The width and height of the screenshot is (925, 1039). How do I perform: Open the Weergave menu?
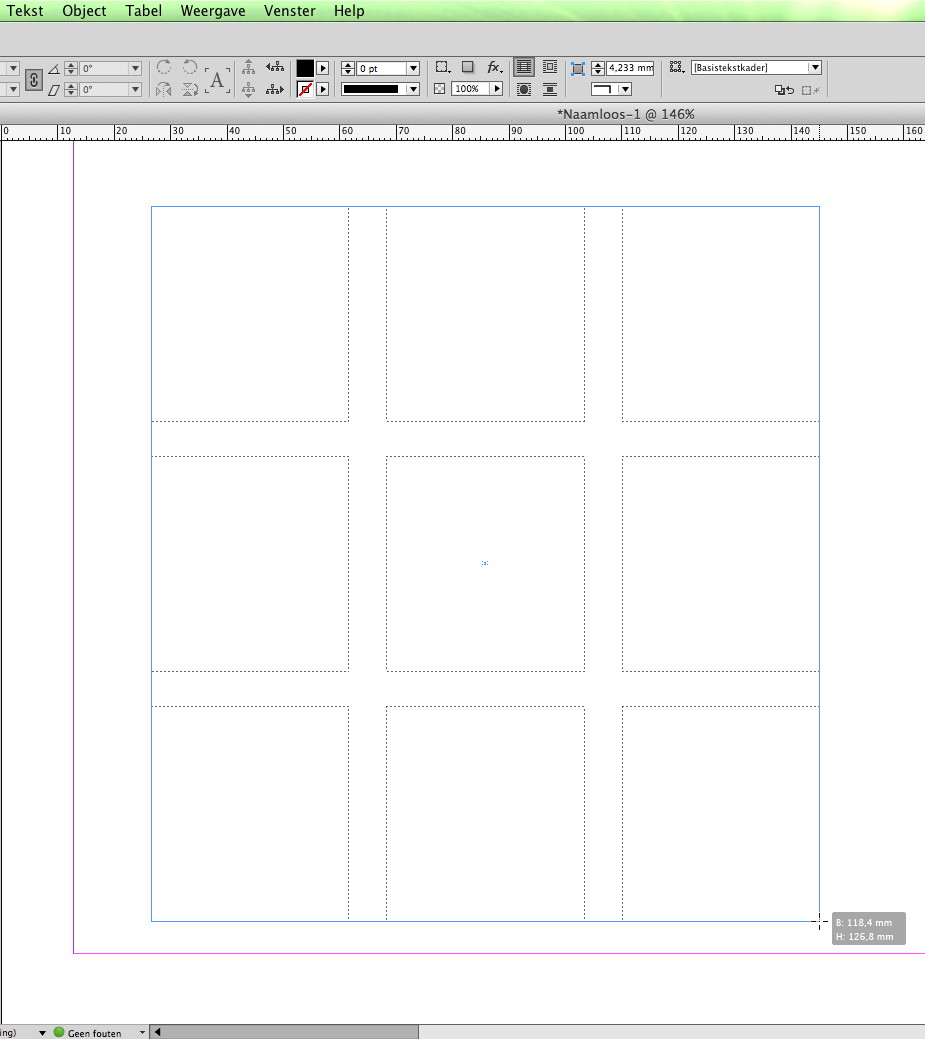213,11
